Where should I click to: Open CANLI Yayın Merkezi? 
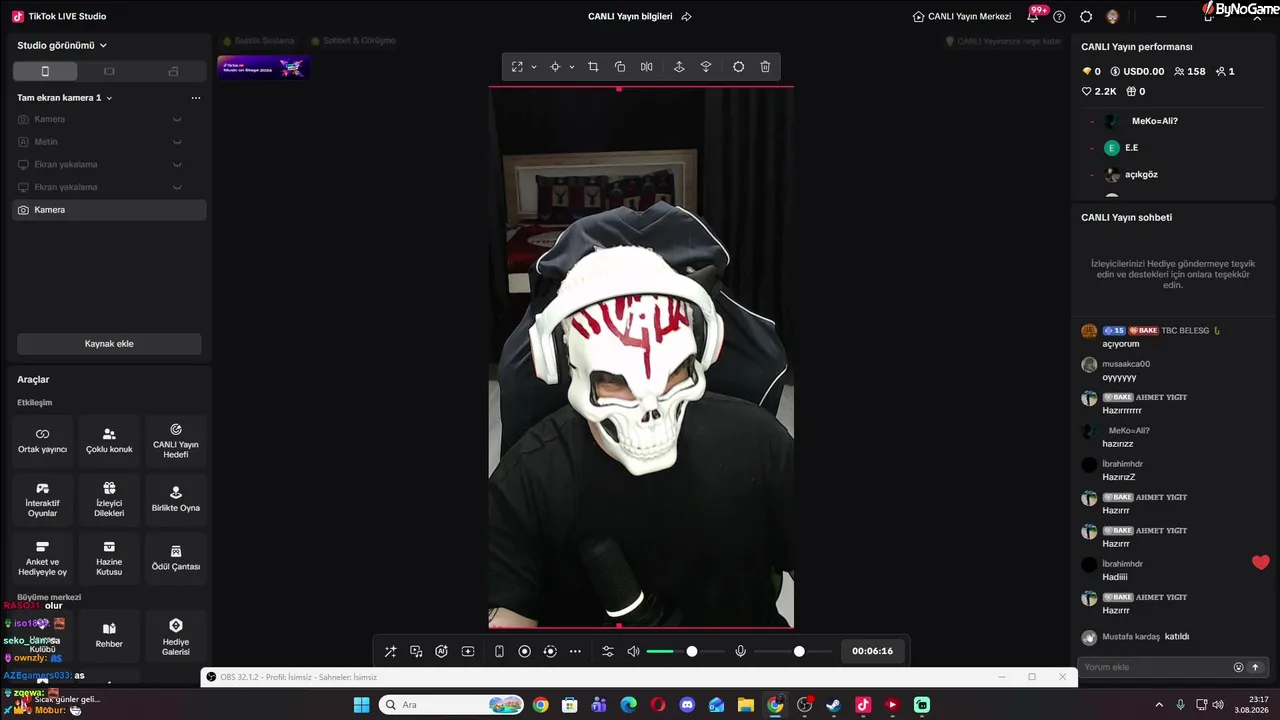point(962,16)
